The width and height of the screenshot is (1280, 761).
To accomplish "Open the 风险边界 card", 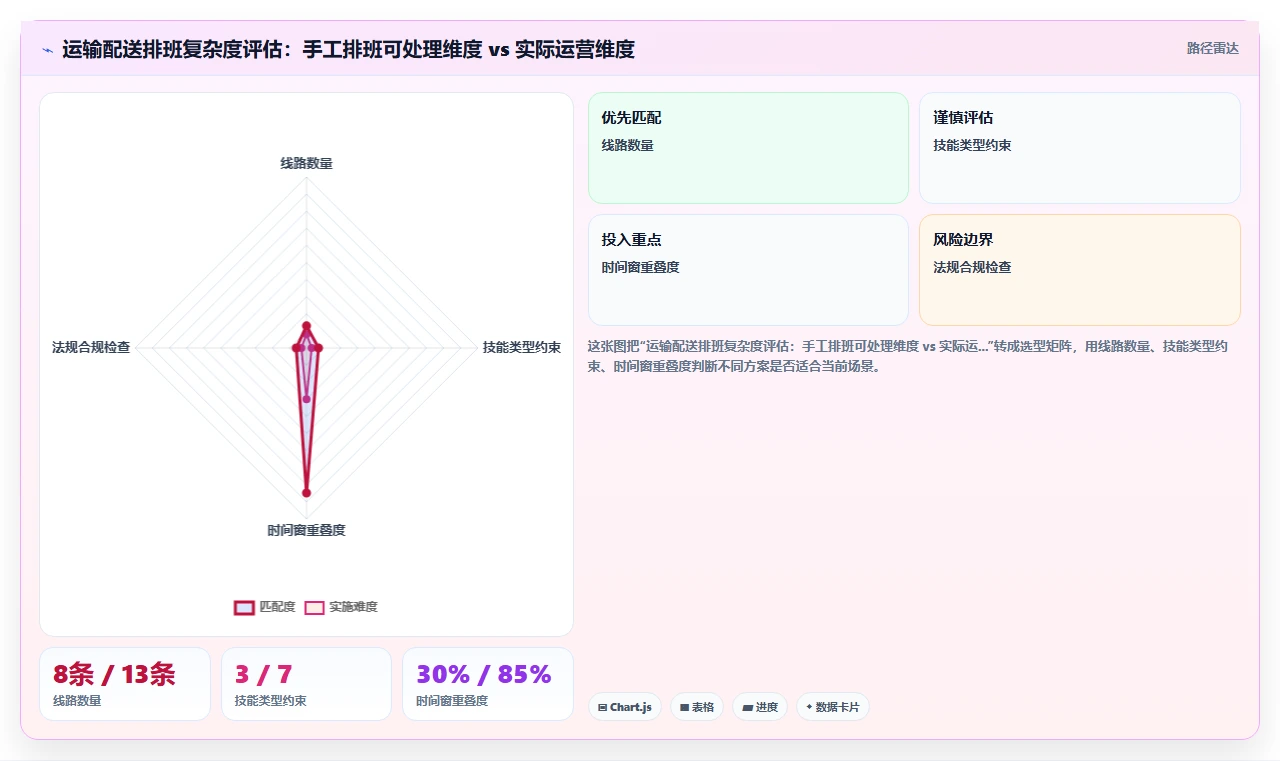I will tap(1080, 270).
